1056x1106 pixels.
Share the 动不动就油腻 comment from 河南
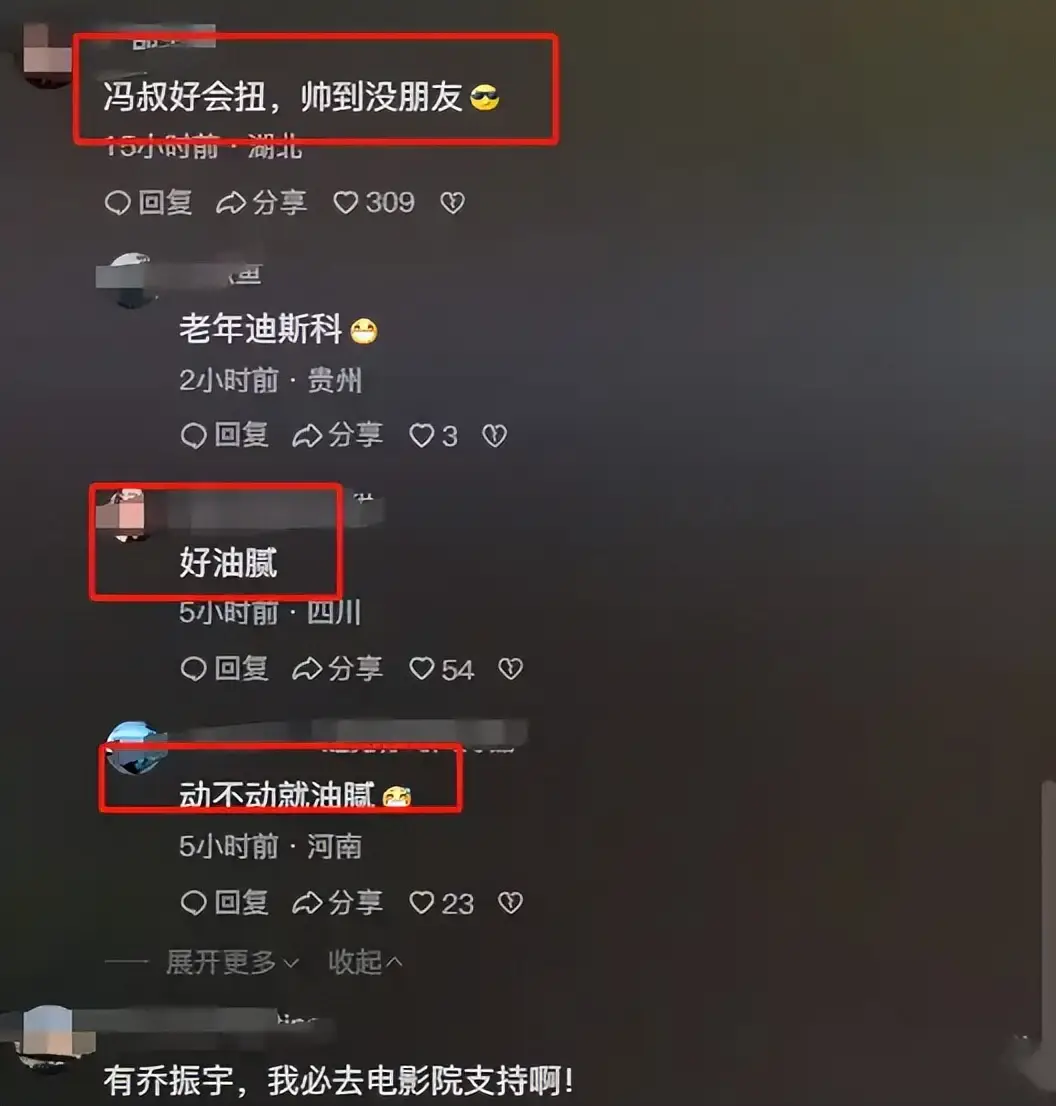tap(337, 903)
